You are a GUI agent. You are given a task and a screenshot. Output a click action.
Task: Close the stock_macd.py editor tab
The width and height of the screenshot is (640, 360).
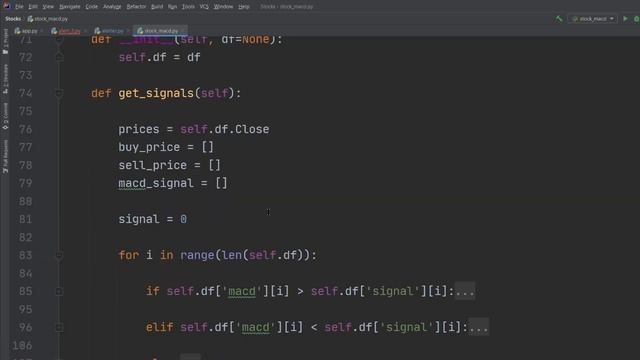183,31
